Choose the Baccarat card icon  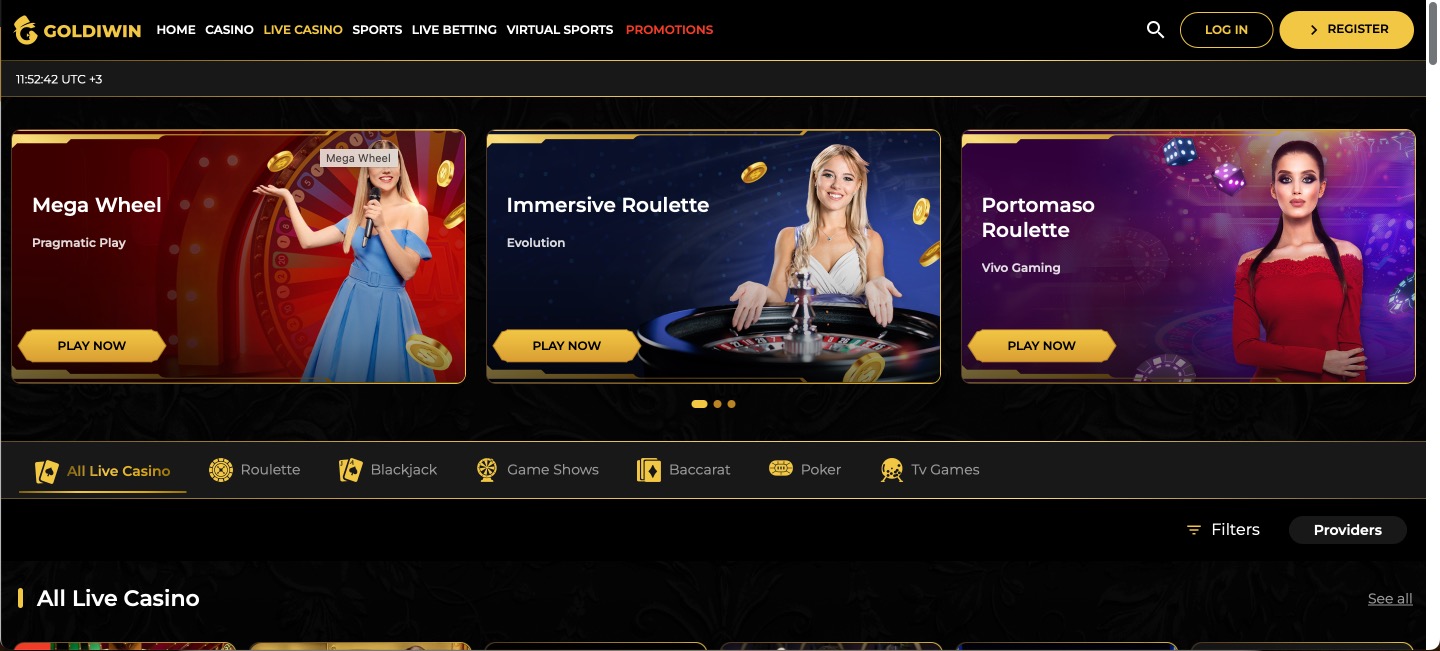tap(649, 470)
